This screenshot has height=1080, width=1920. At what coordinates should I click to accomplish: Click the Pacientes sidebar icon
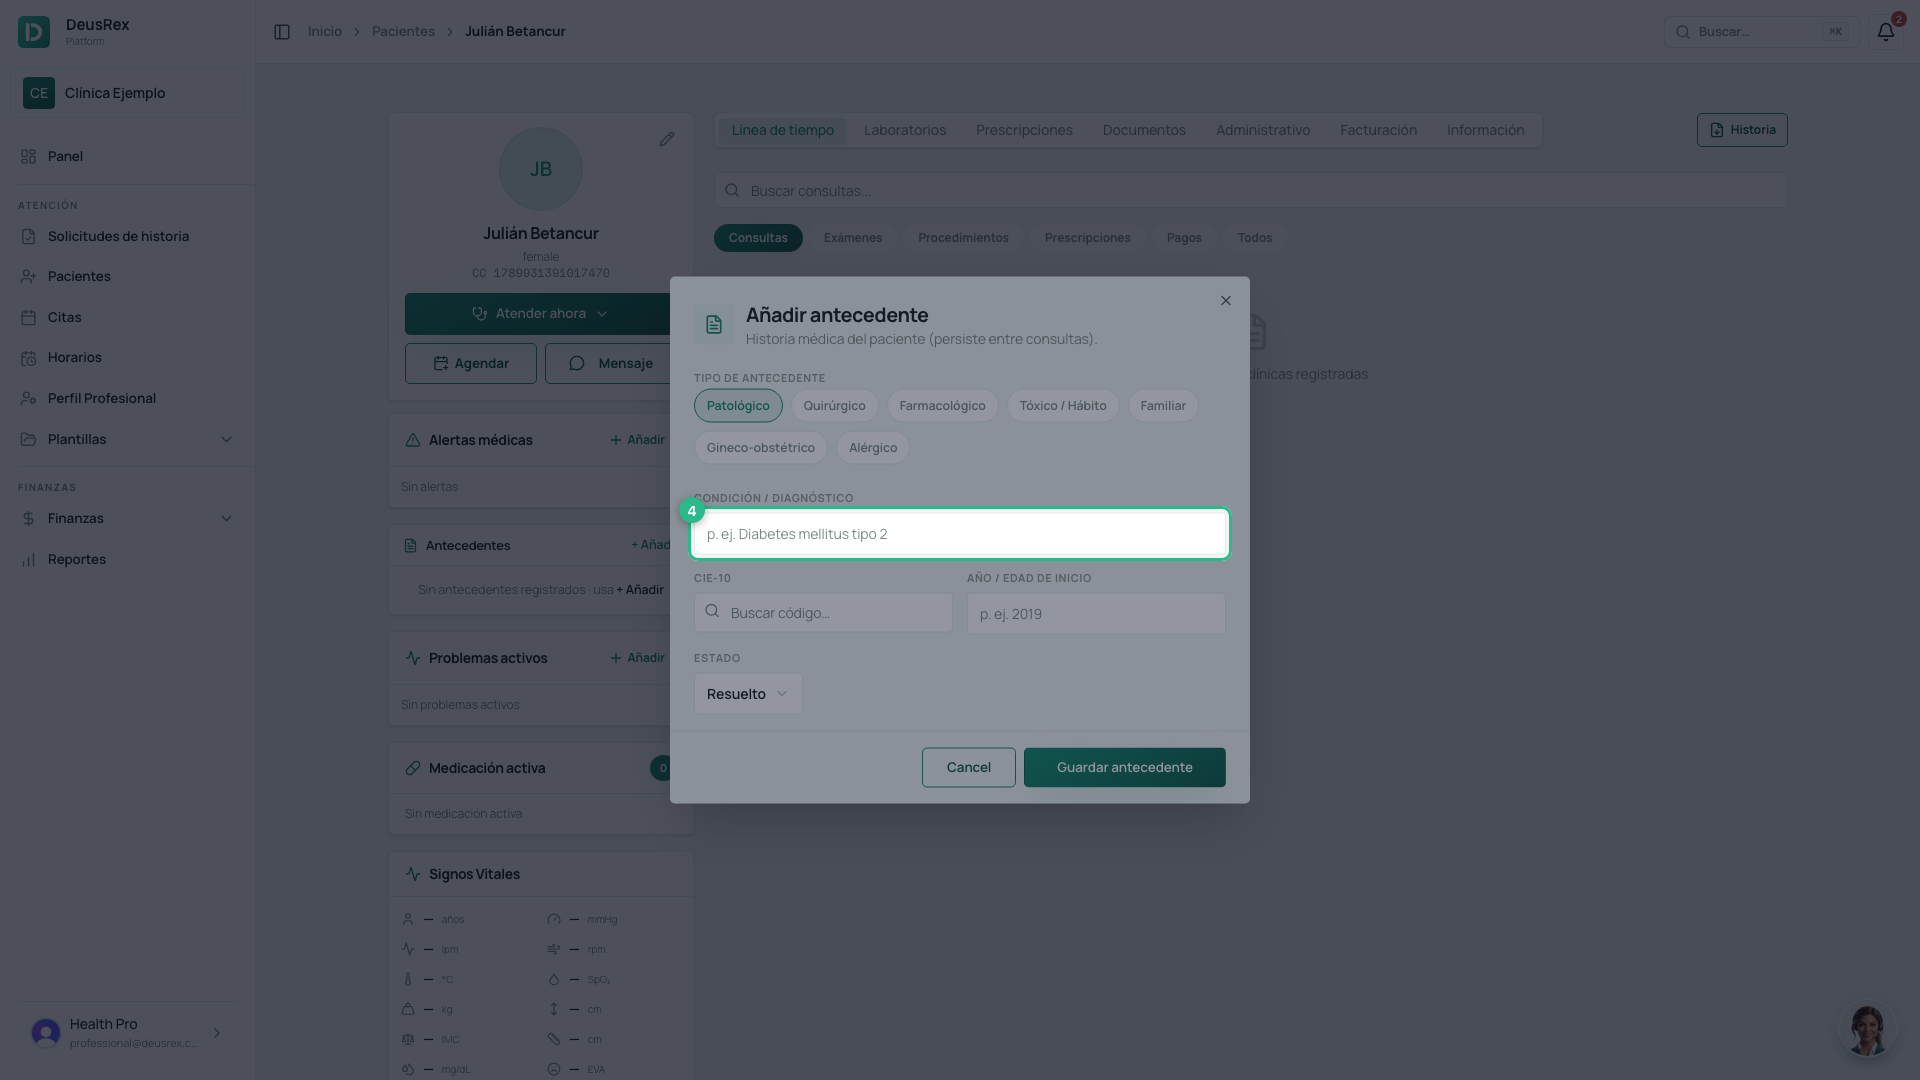(x=28, y=276)
